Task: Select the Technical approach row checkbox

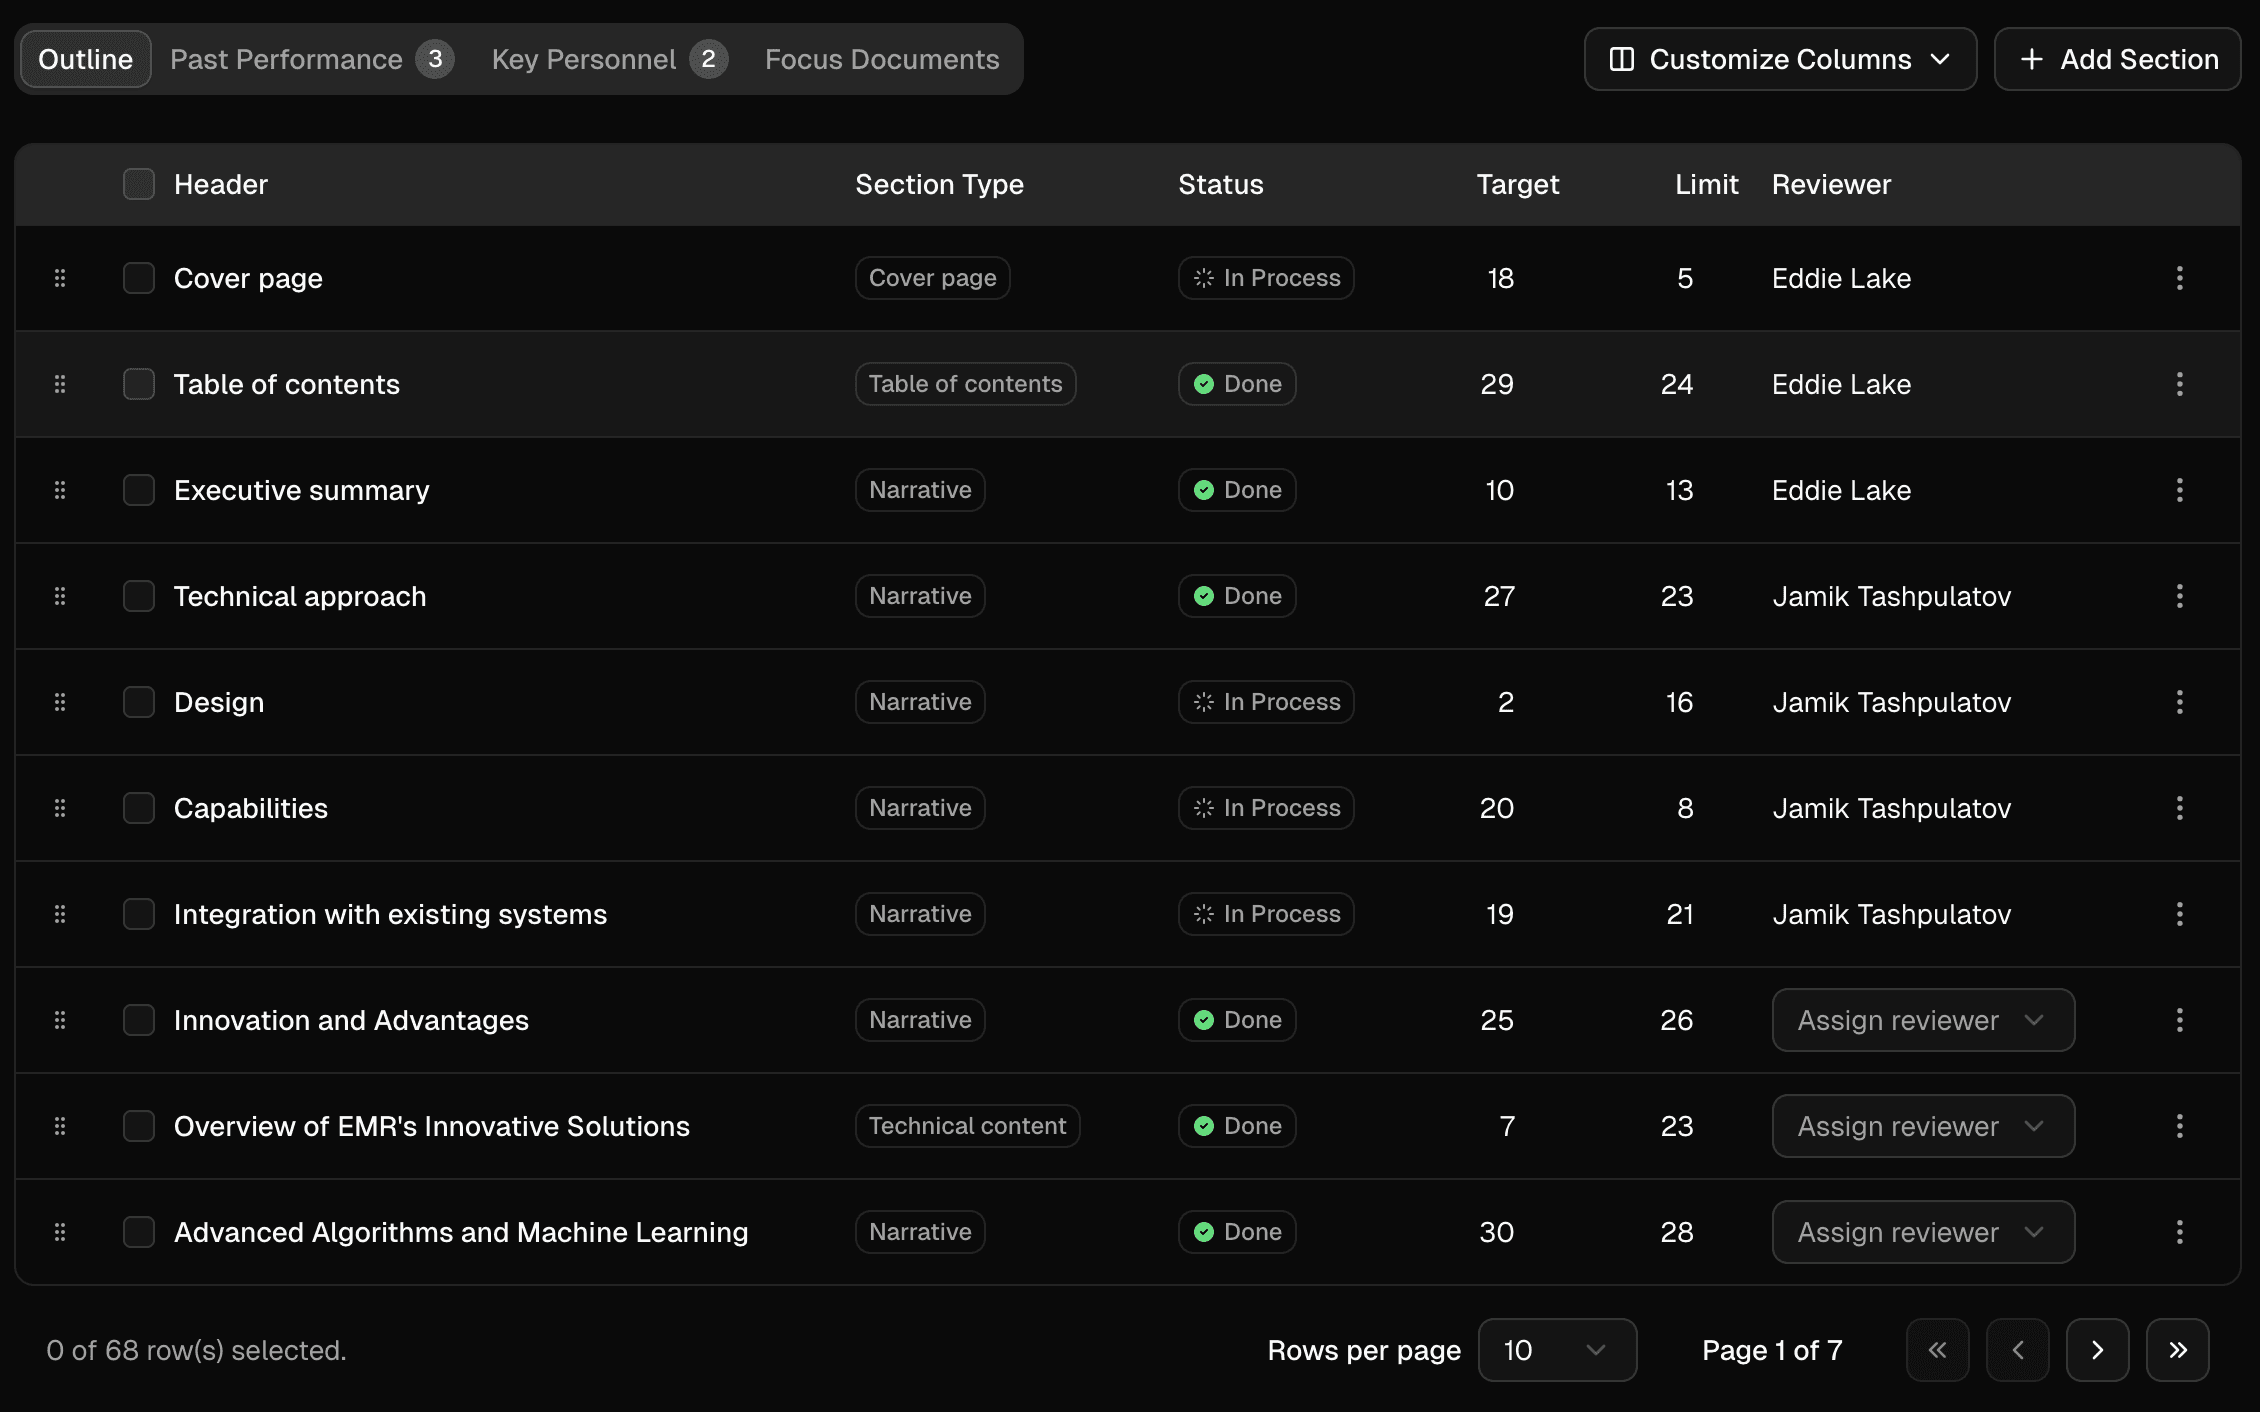Action: [139, 596]
